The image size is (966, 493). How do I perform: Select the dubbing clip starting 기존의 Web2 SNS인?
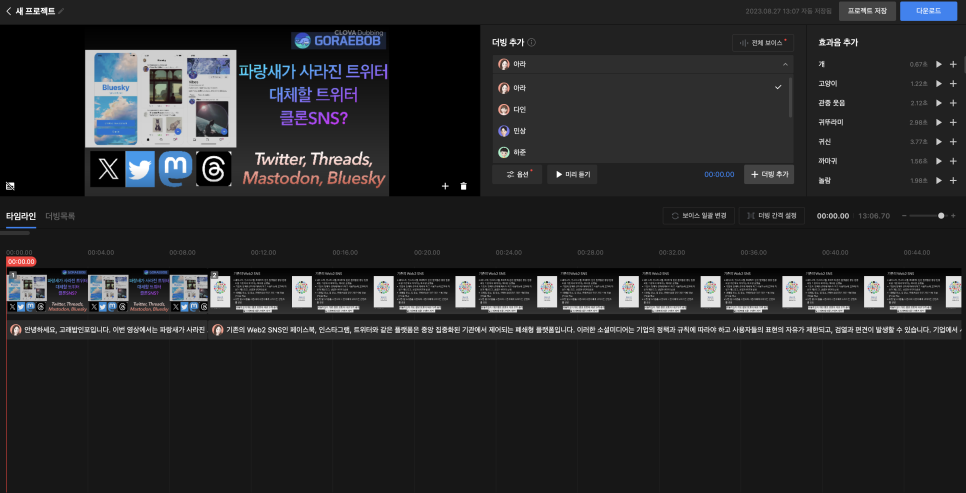click(x=585, y=330)
